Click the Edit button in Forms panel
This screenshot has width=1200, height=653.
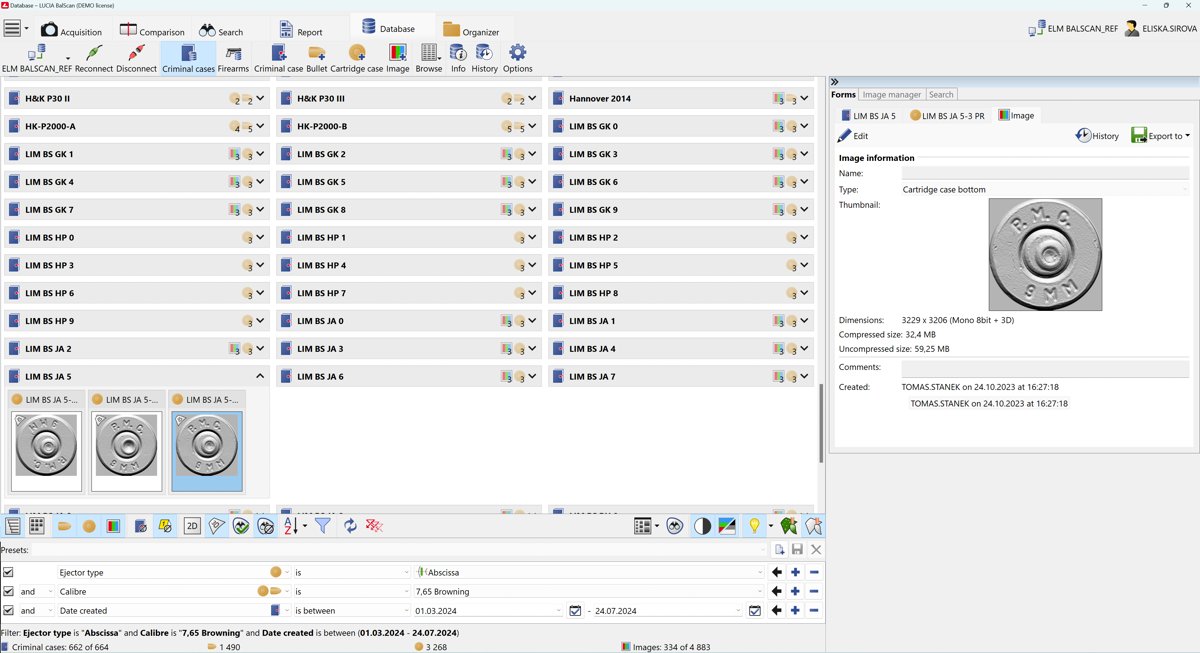(x=853, y=136)
